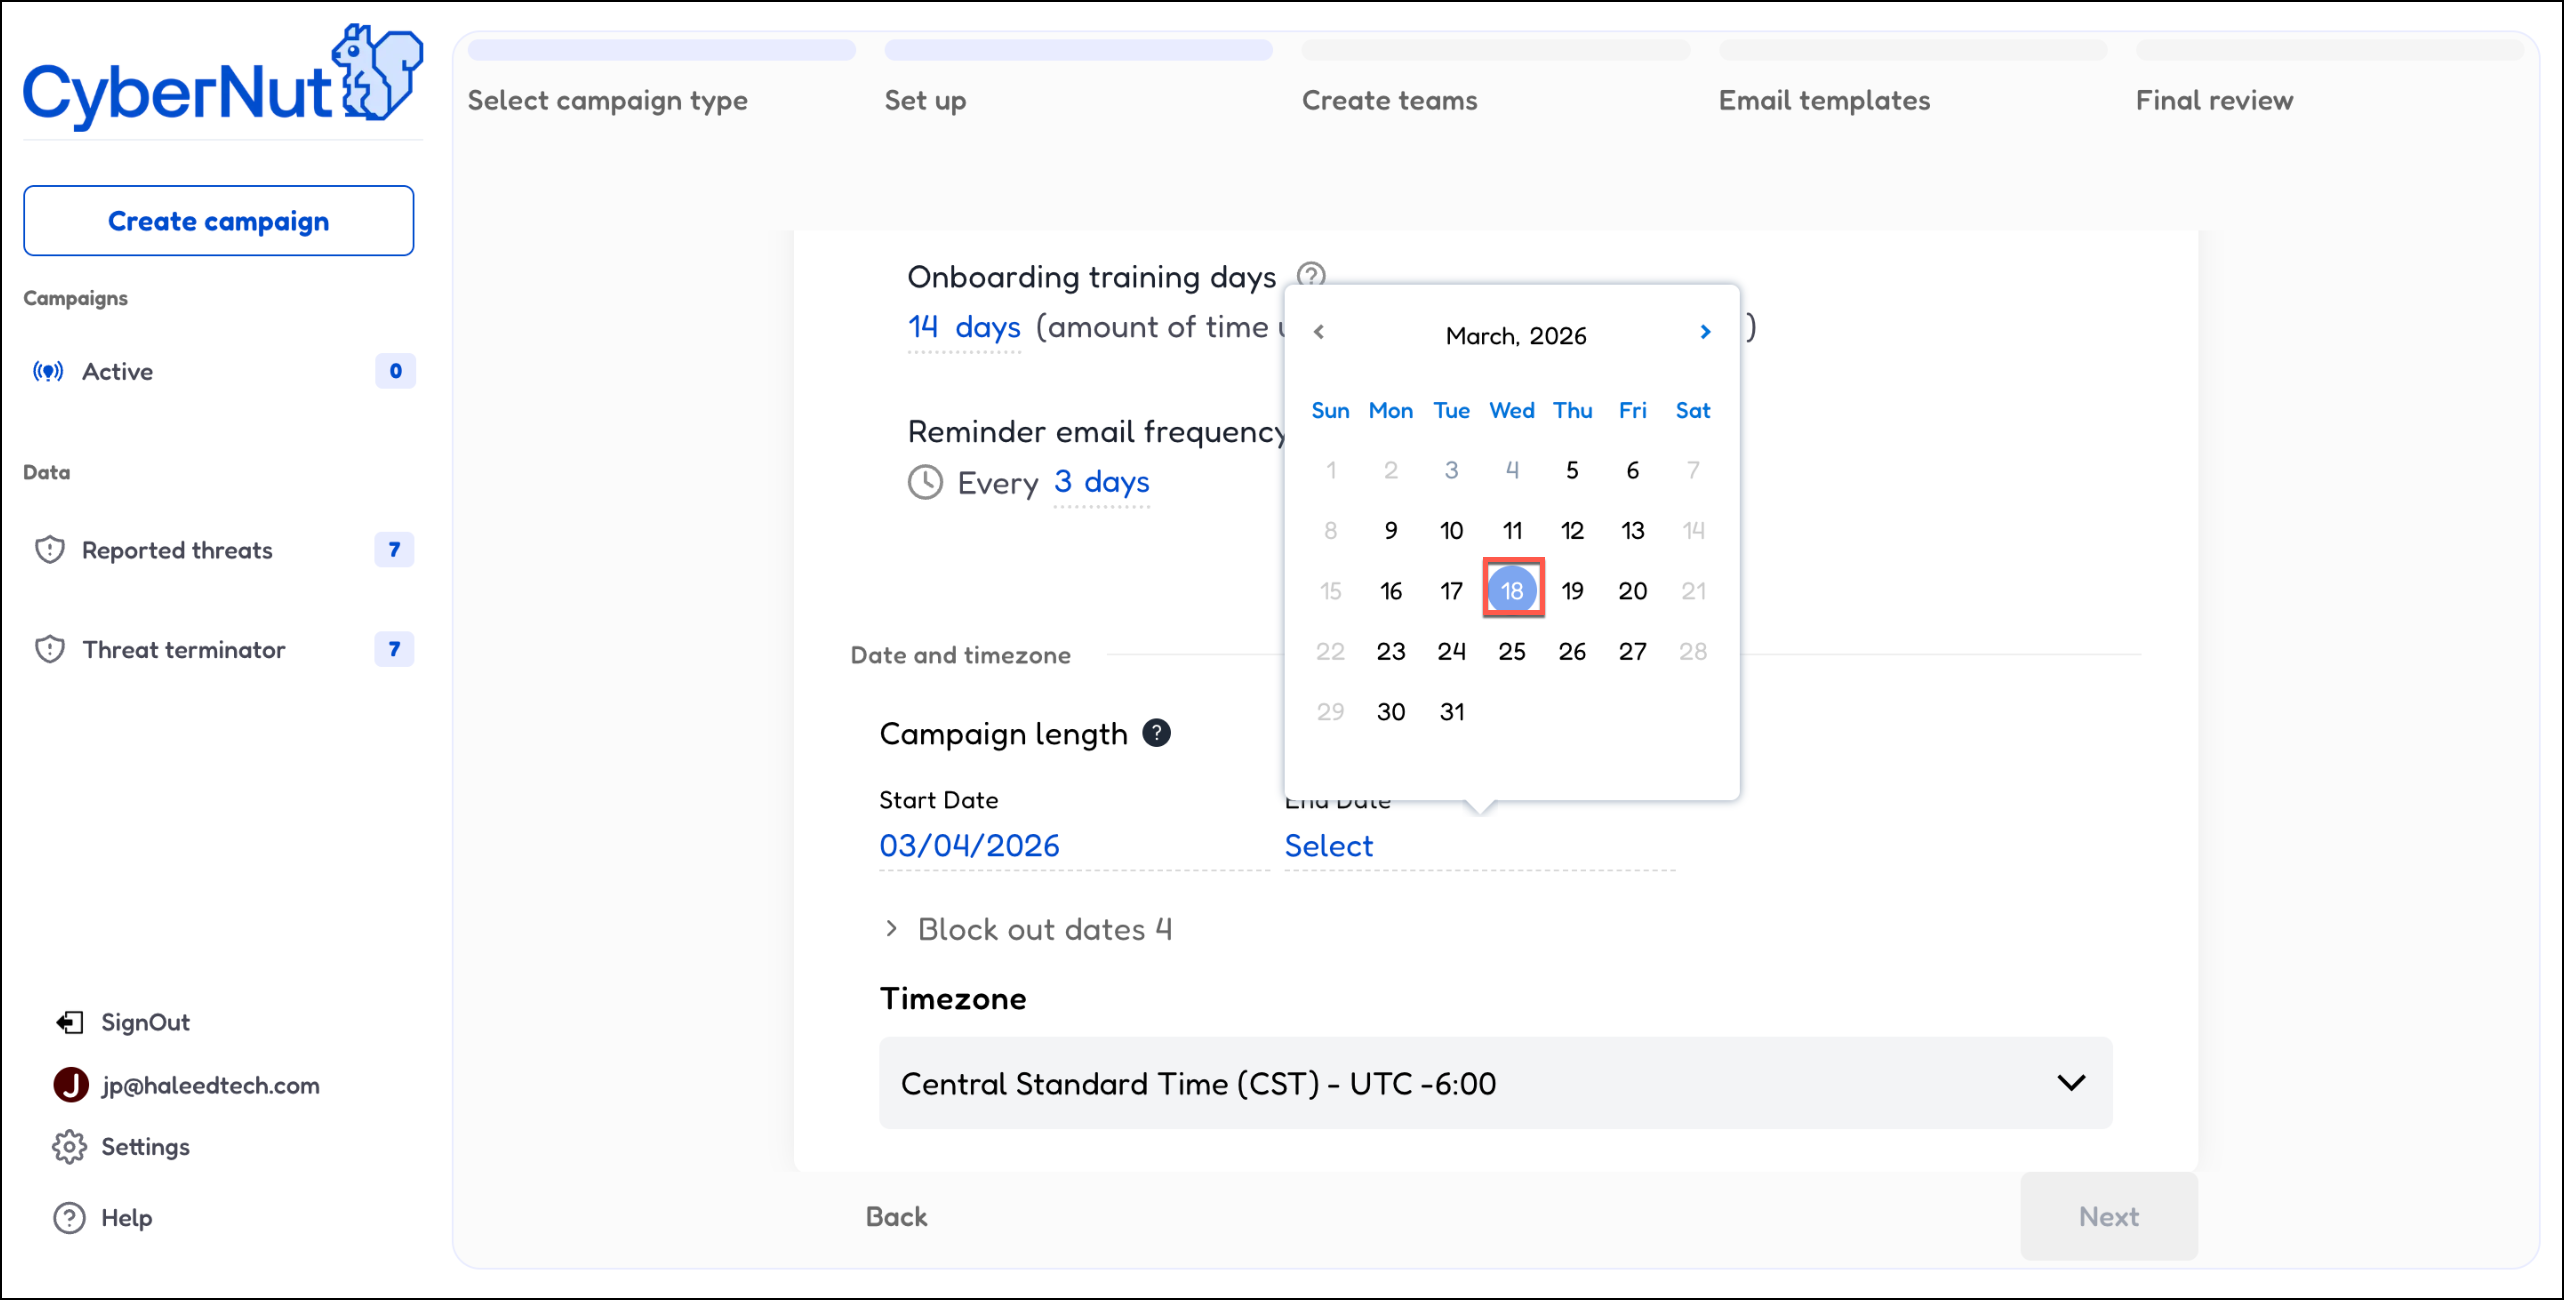Select March 25 in the calendar

point(1511,652)
